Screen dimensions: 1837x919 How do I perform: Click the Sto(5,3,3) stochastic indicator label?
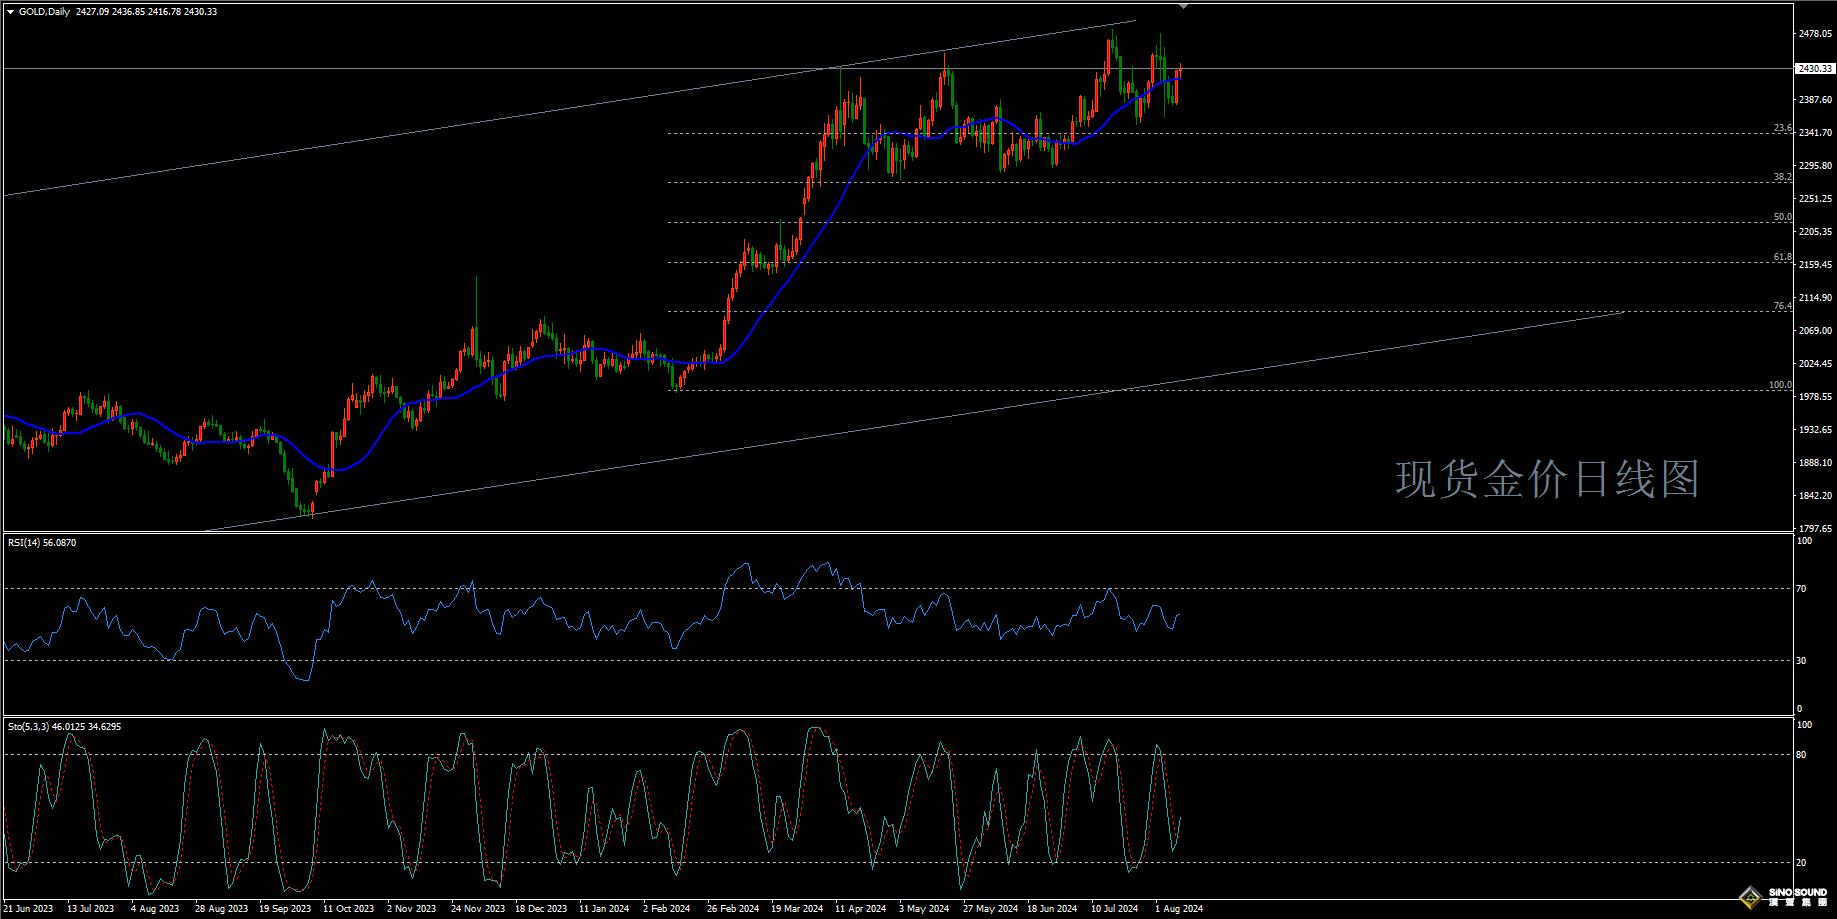pyautogui.click(x=64, y=726)
